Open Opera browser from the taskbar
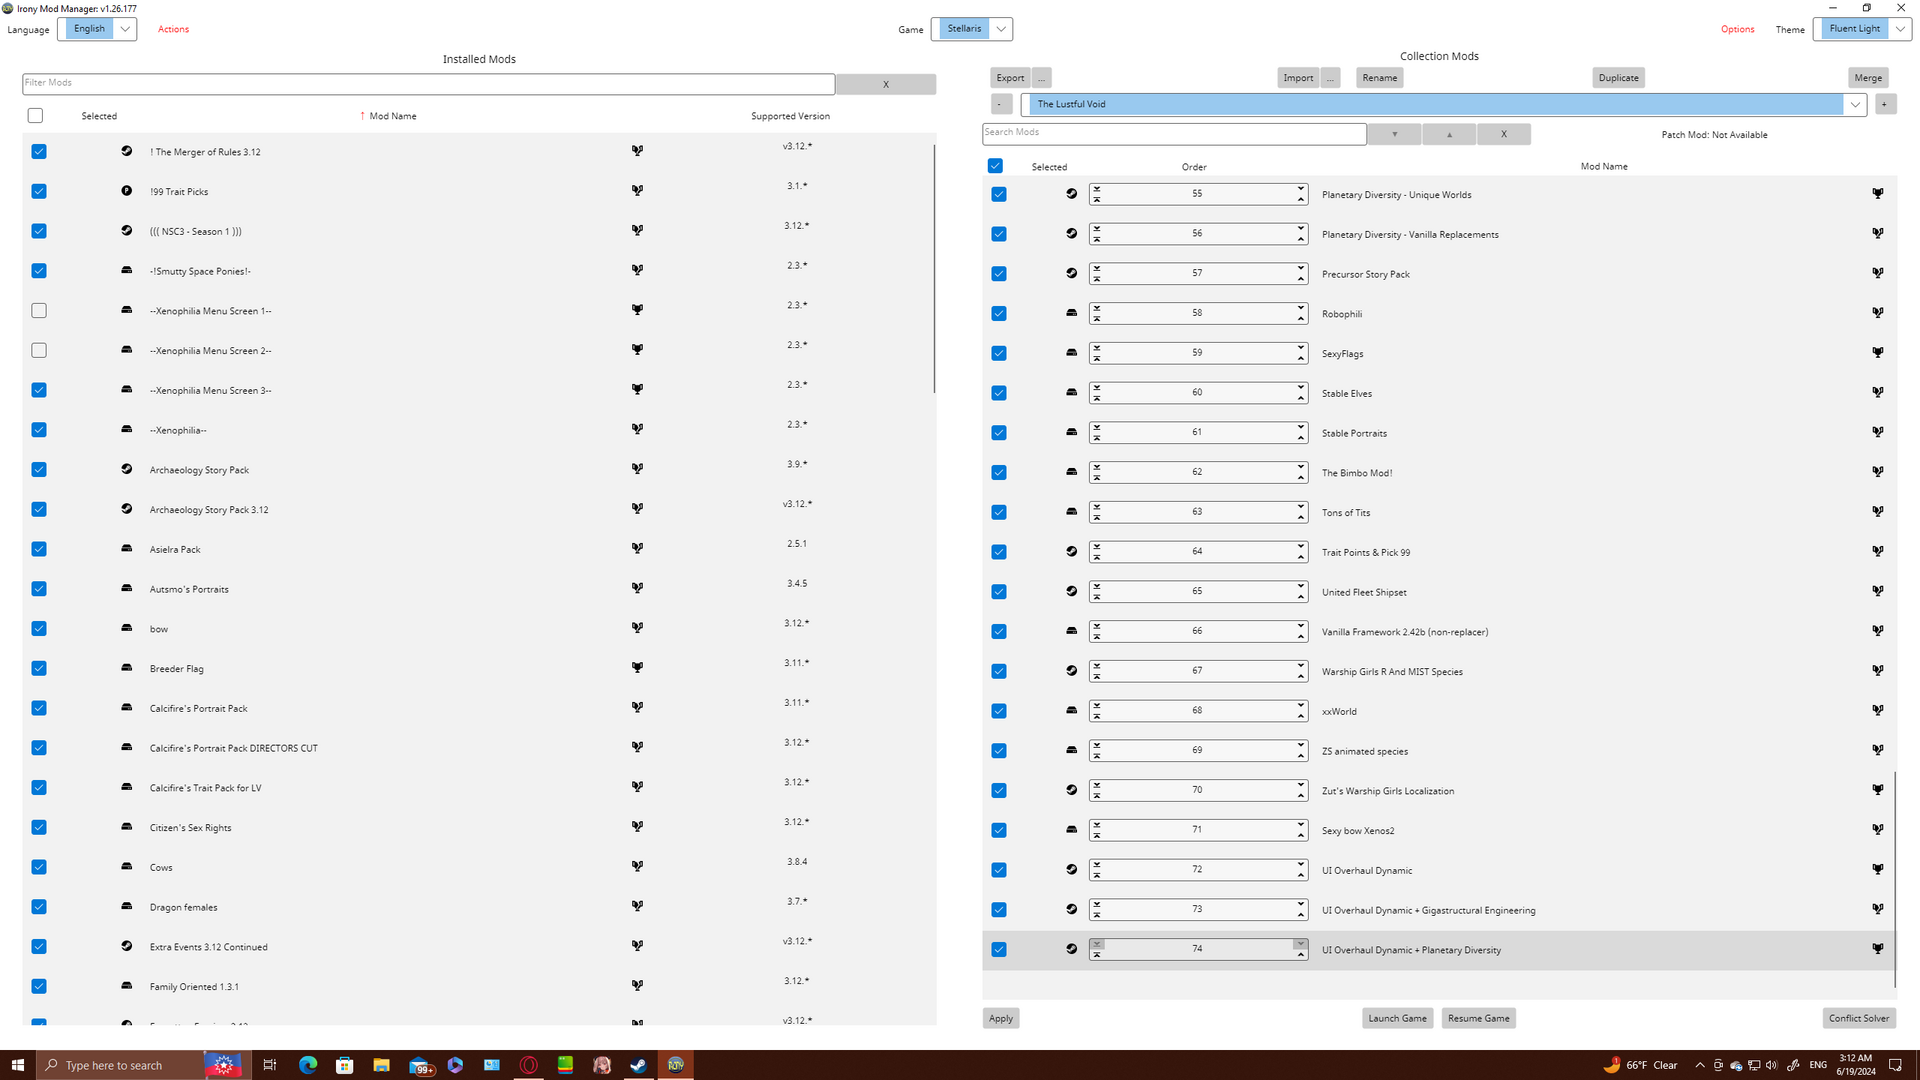The image size is (1920, 1080). coord(528,1065)
